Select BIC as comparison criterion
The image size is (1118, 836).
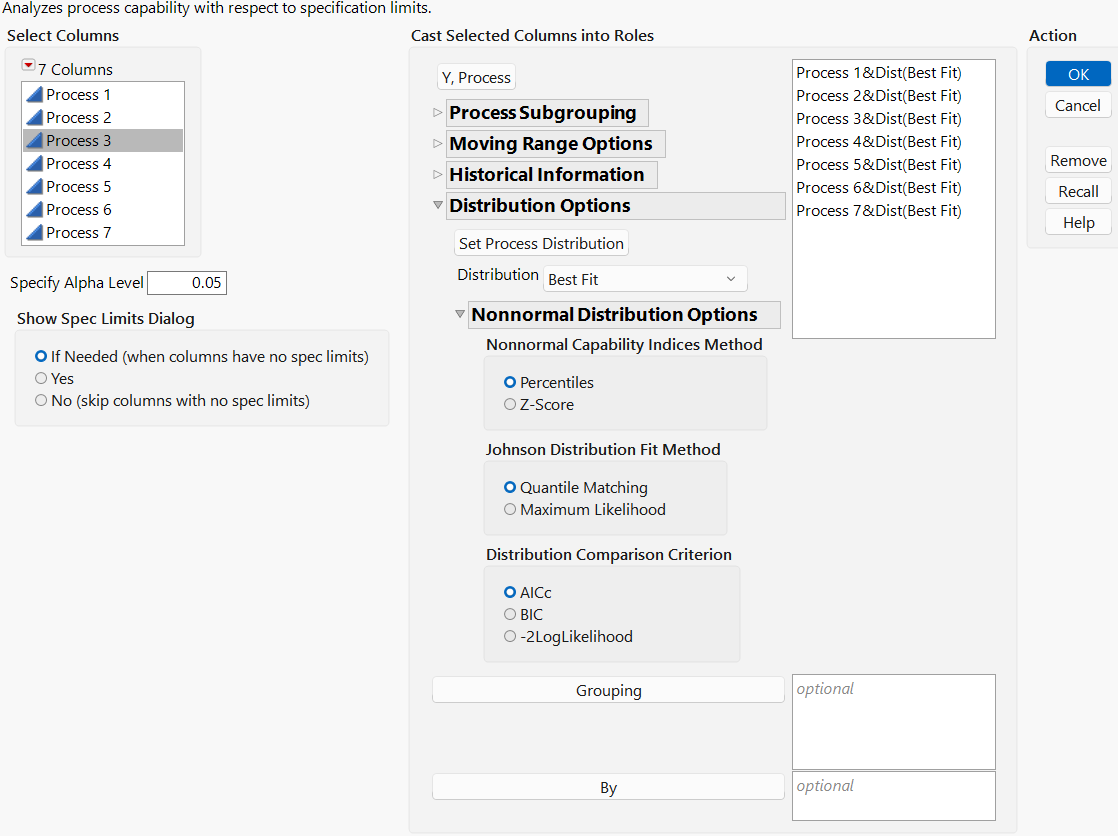coord(510,614)
